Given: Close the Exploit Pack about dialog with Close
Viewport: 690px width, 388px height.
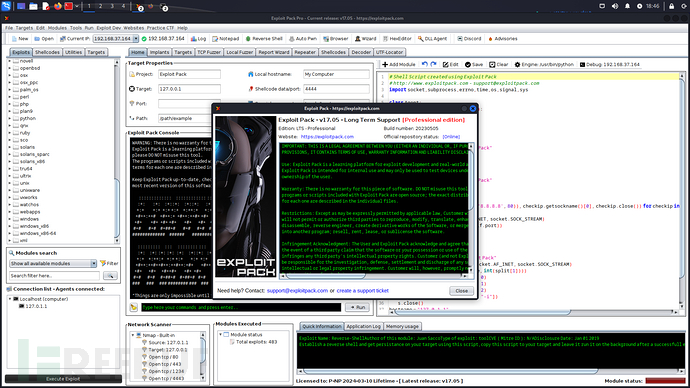Looking at the screenshot, I should [x=461, y=291].
